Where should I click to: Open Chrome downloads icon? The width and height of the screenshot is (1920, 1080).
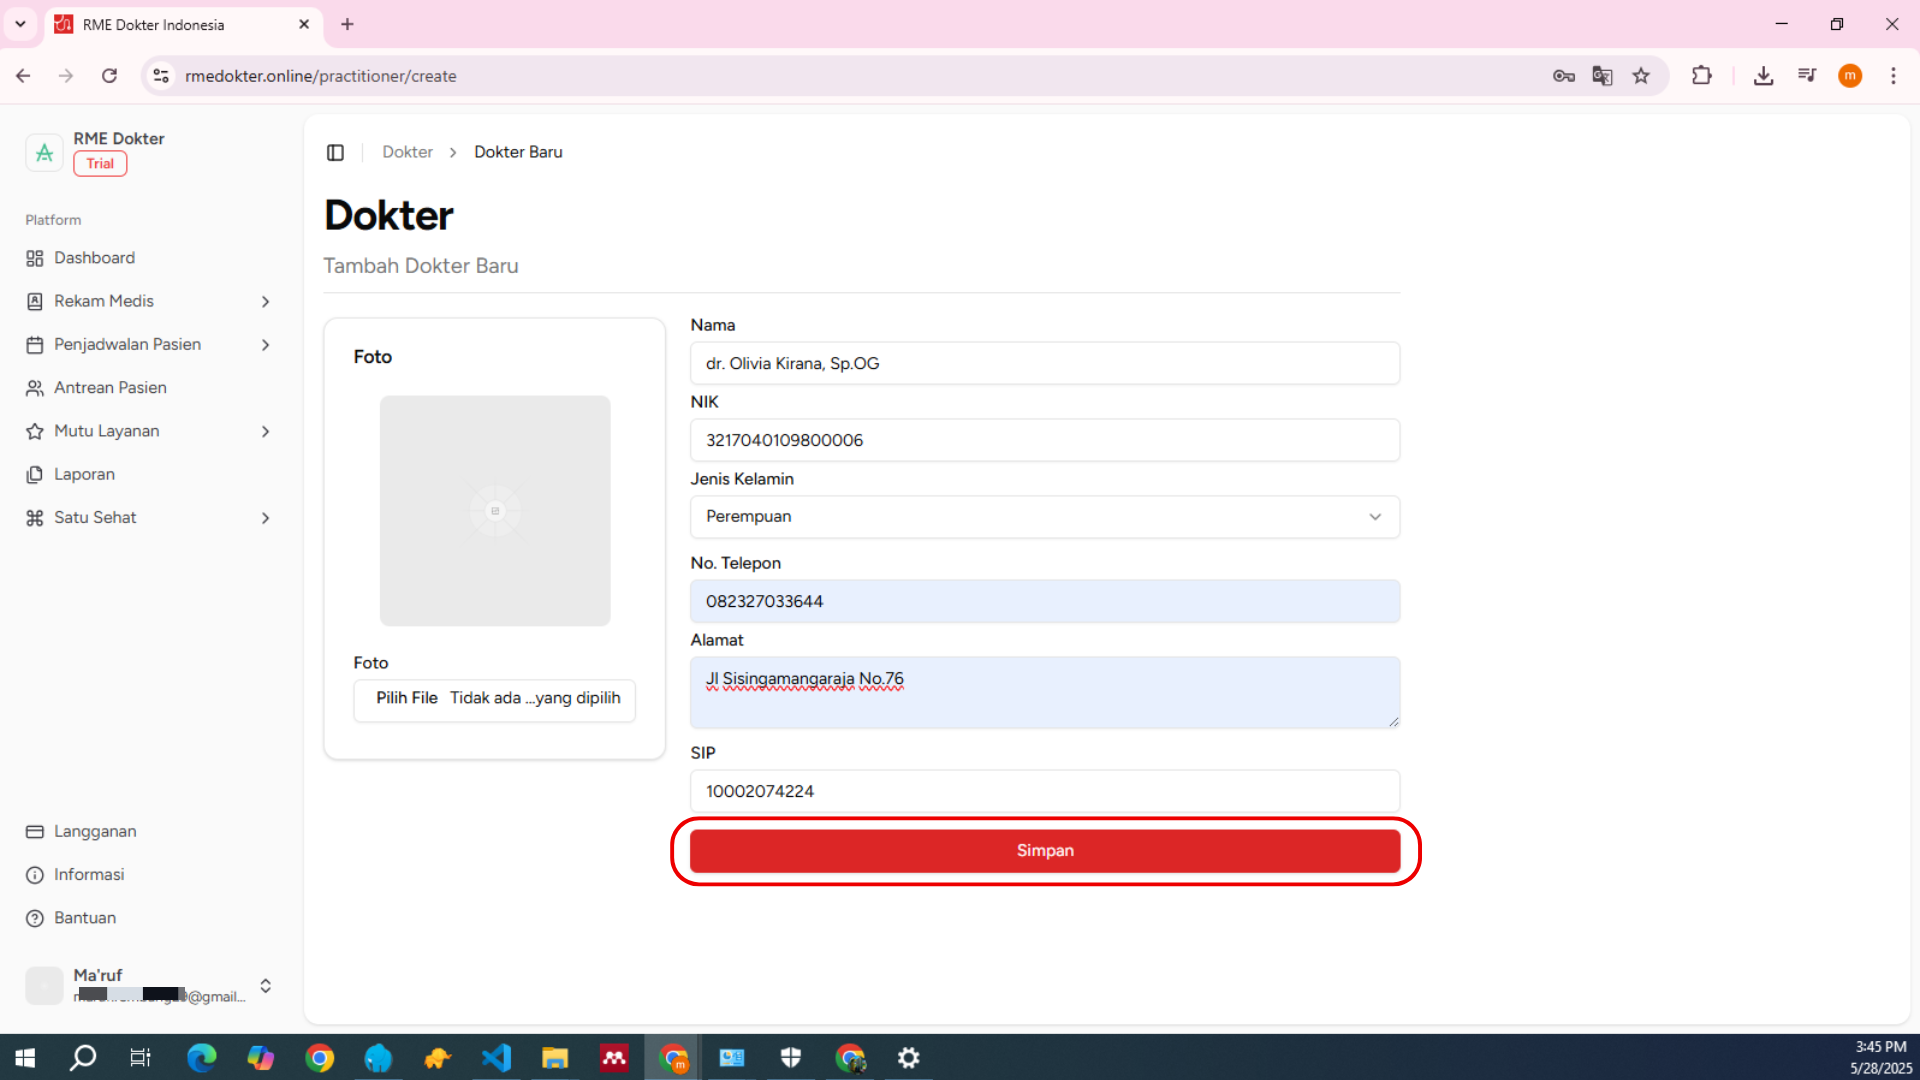(x=1763, y=76)
